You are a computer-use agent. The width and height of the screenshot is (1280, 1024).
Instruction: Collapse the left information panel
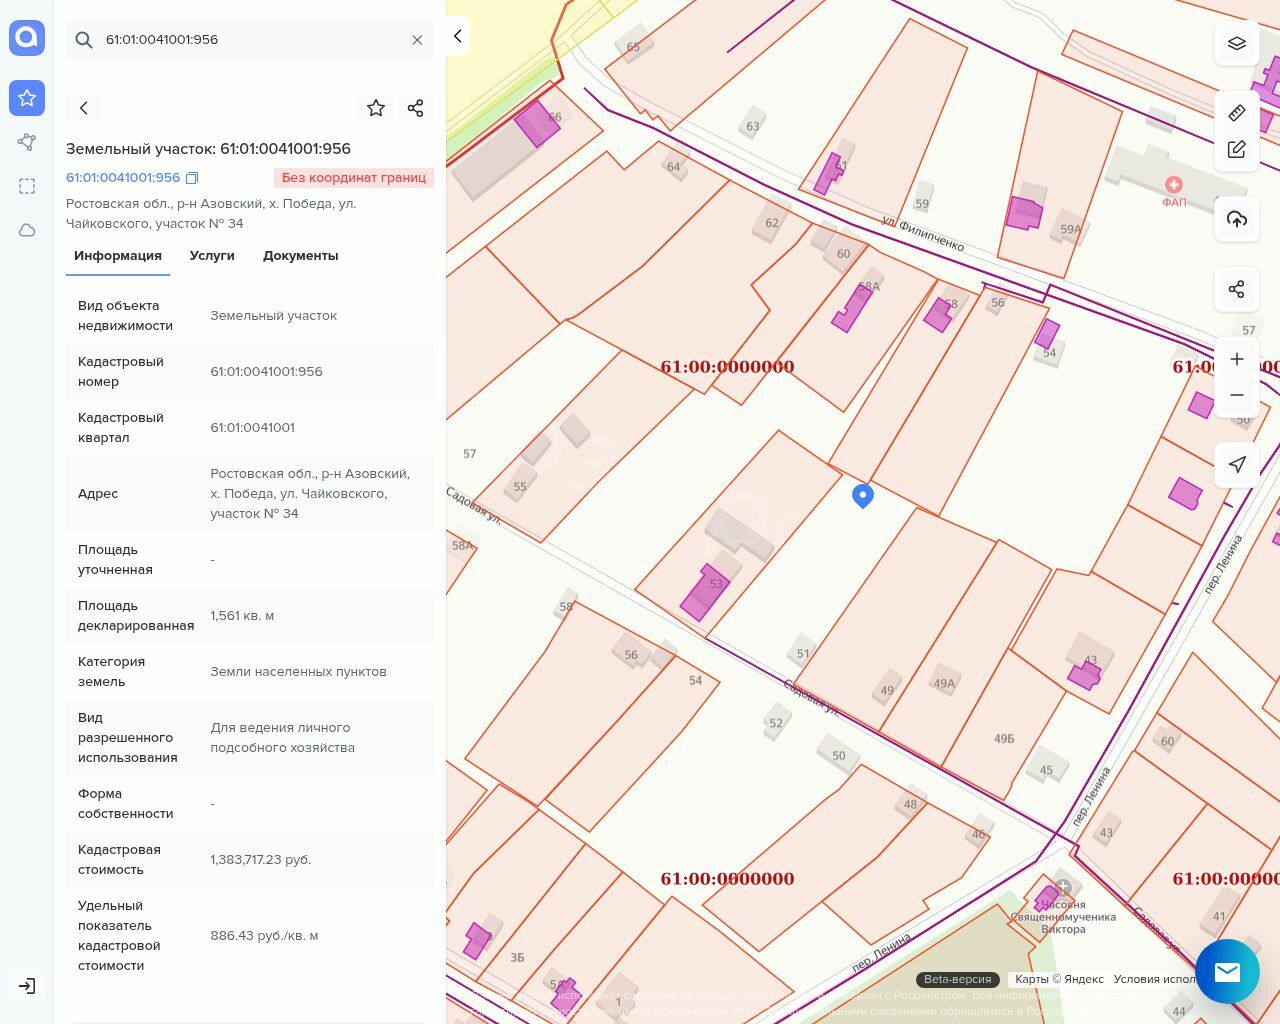[457, 36]
